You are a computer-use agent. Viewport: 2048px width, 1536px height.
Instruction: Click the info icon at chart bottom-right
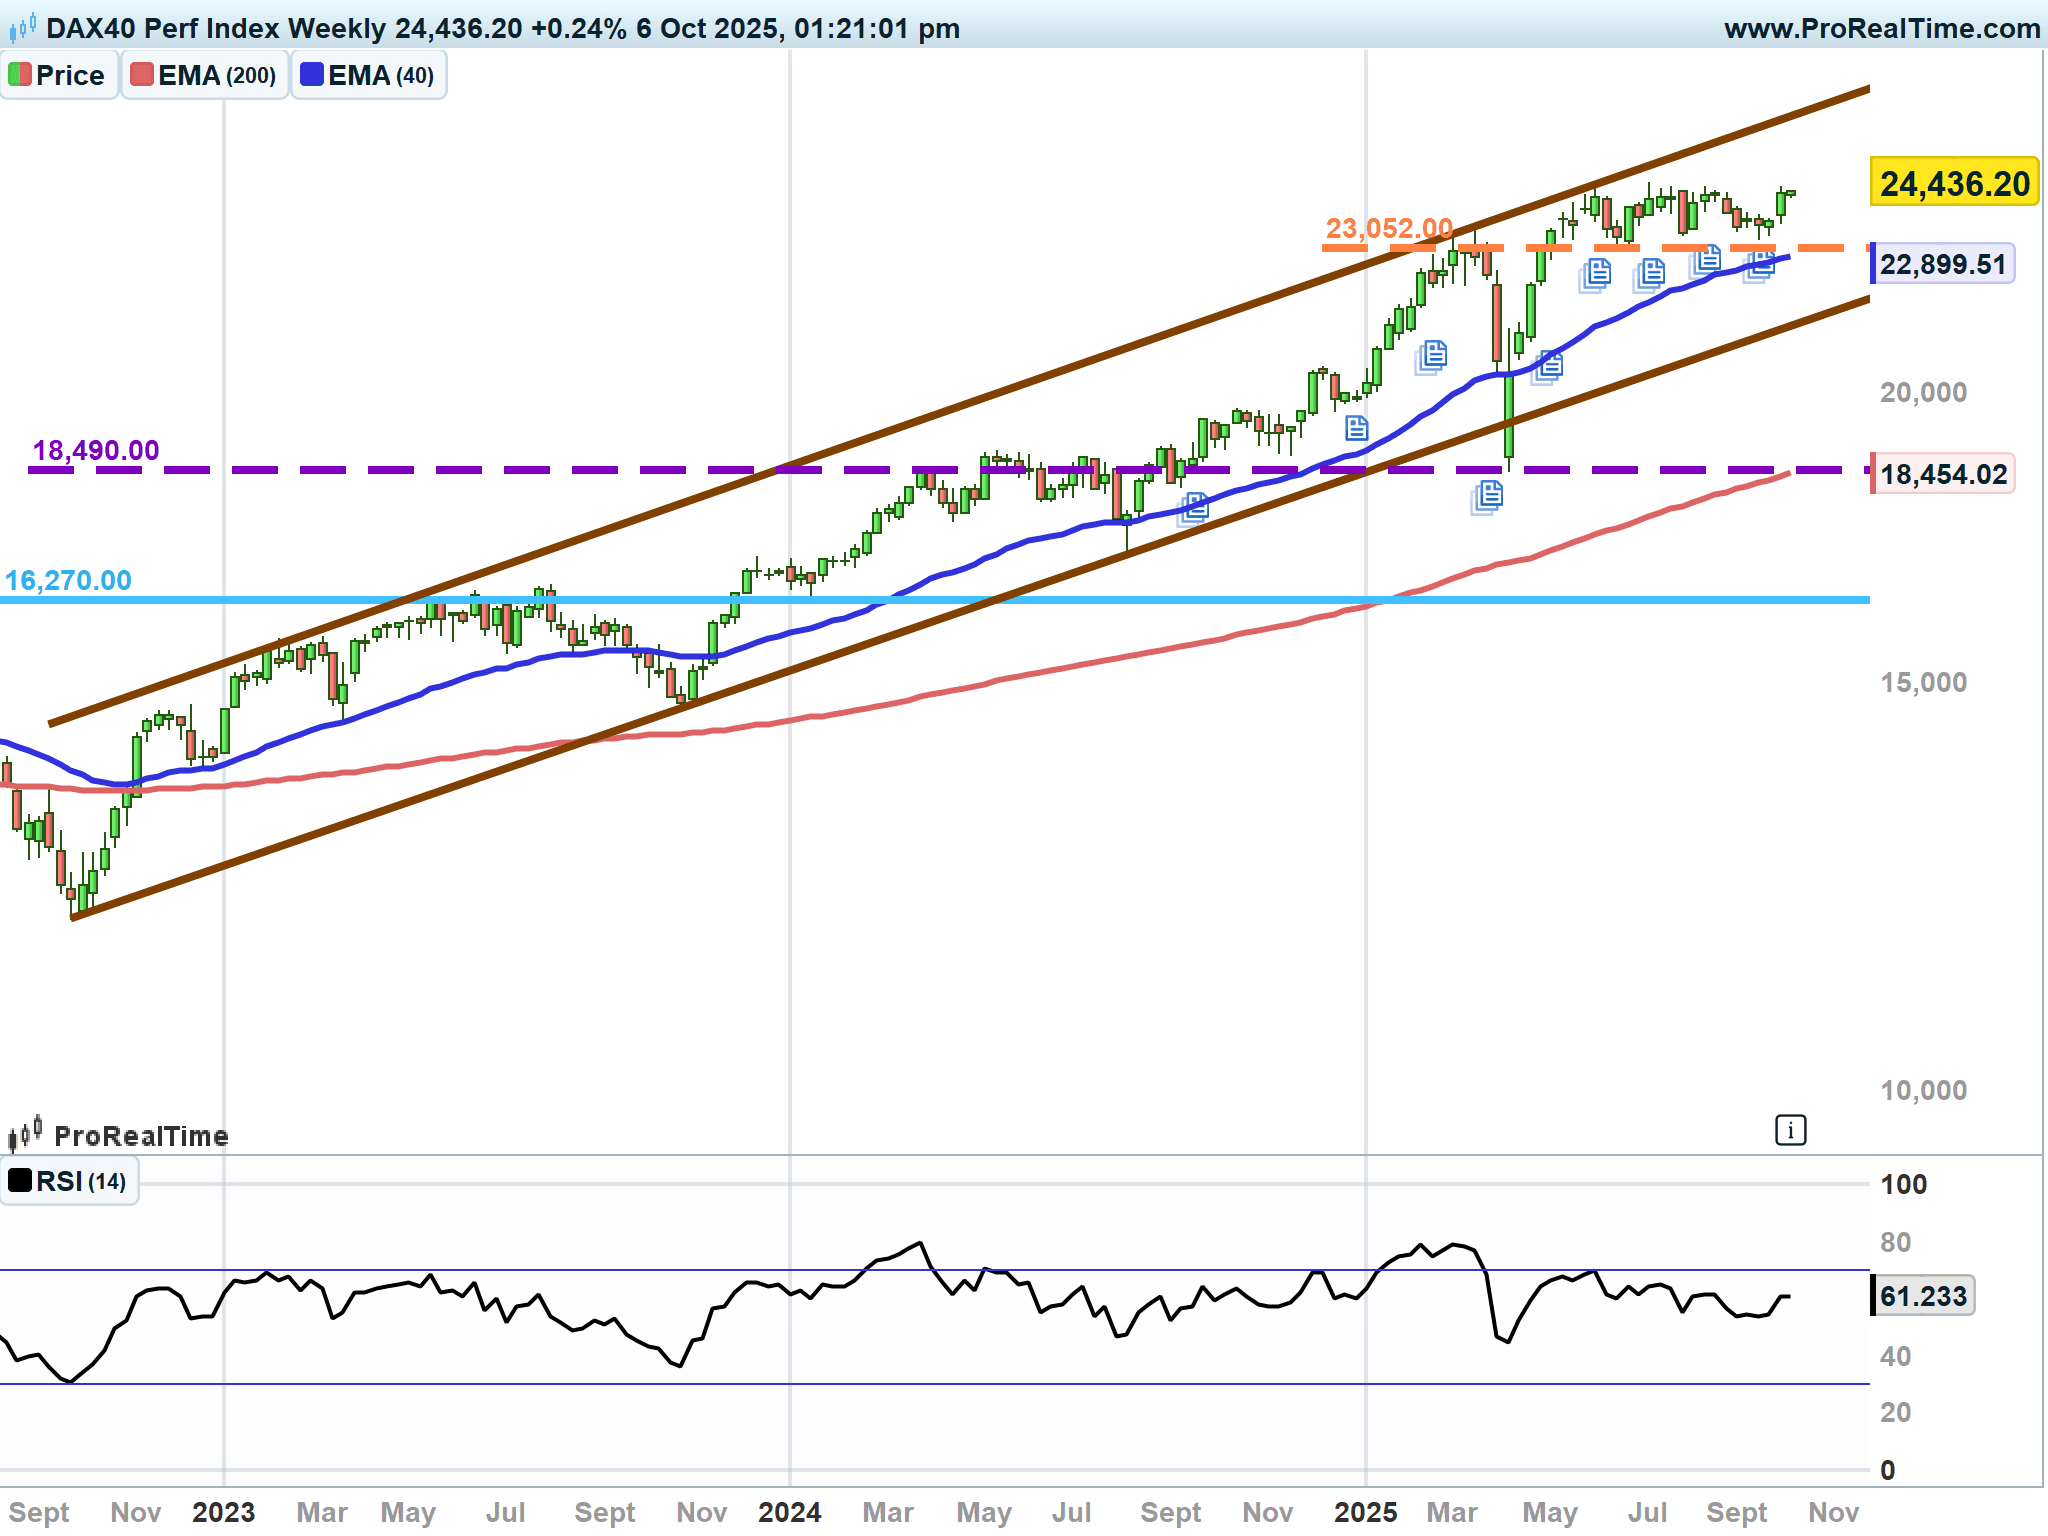click(1790, 1131)
